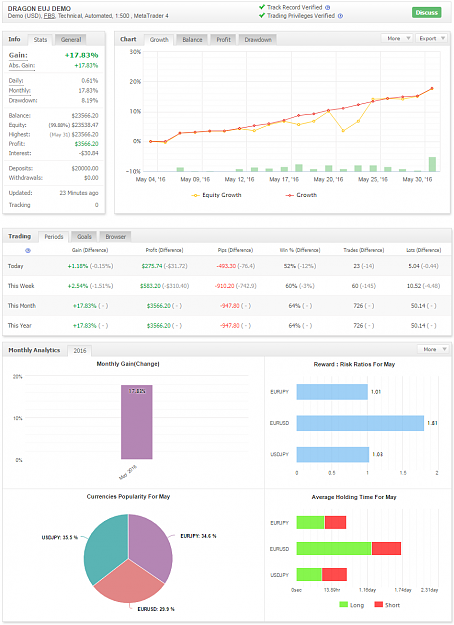Expand the chart Export dropdown
Viewport: 454px width, 625px height.
point(432,38)
